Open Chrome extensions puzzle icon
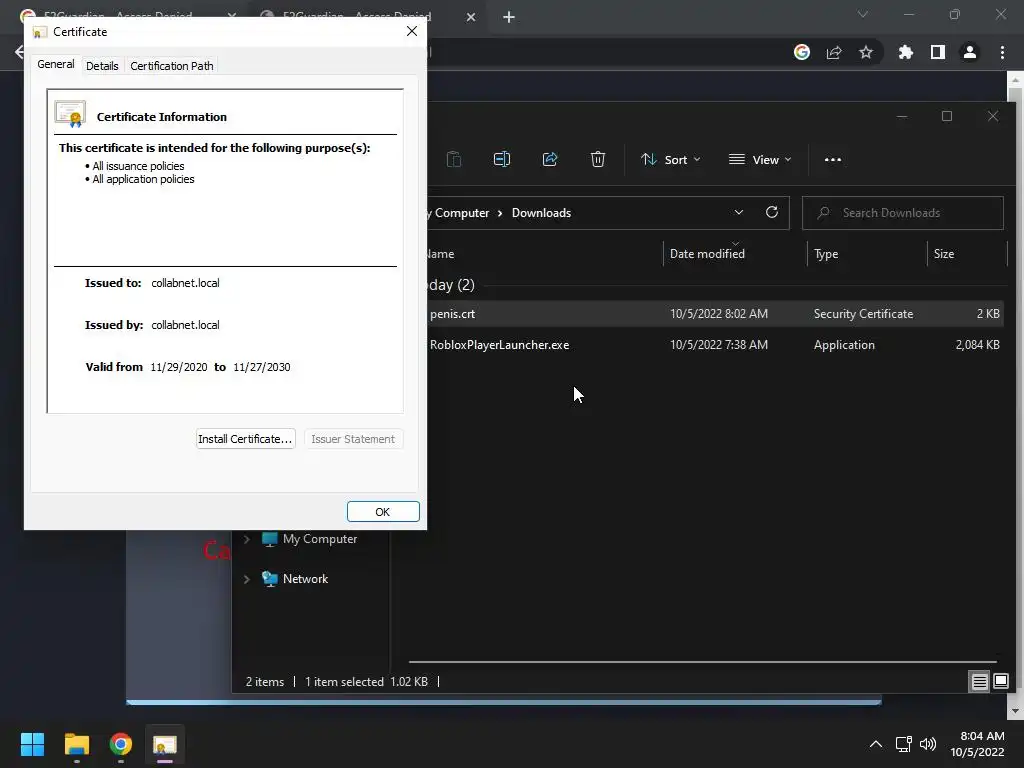Image resolution: width=1024 pixels, height=768 pixels. click(x=906, y=52)
